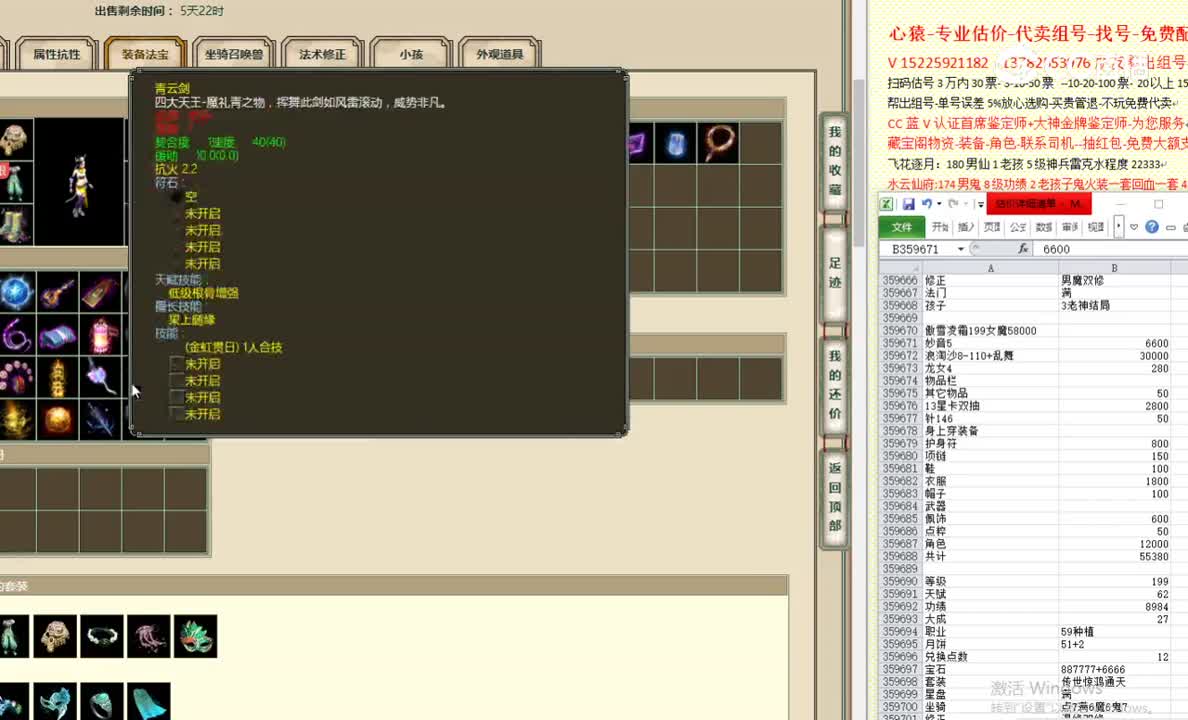Image resolution: width=1188 pixels, height=720 pixels.
Task: Check the second 未开启 skill checkbox
Action: coord(176,379)
